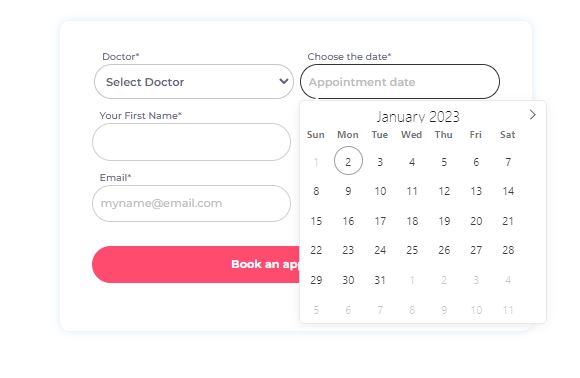Select January 26 on the calendar
The height and width of the screenshot is (378, 580).
444,250
